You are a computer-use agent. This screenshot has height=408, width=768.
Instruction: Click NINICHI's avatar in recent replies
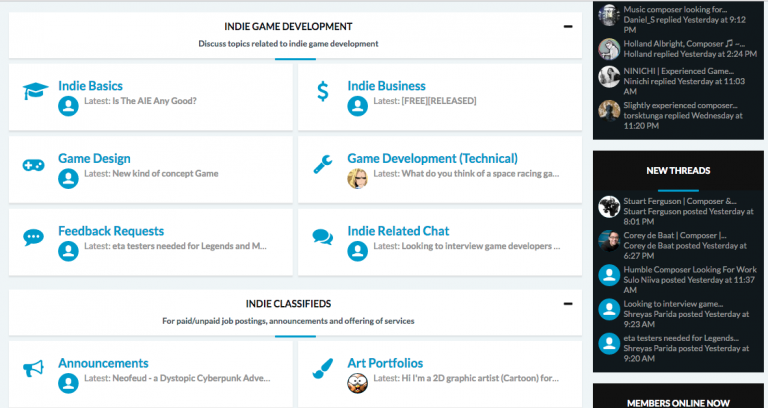(x=609, y=77)
